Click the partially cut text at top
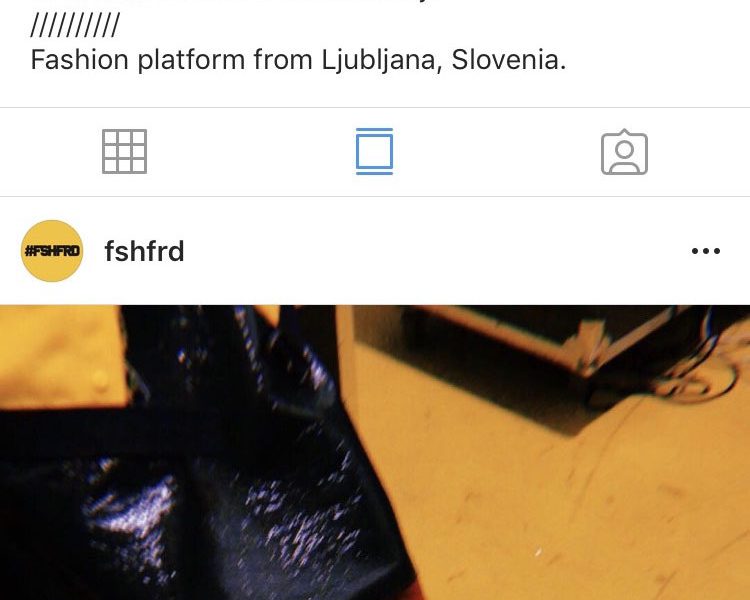The image size is (750, 600). coord(239,2)
